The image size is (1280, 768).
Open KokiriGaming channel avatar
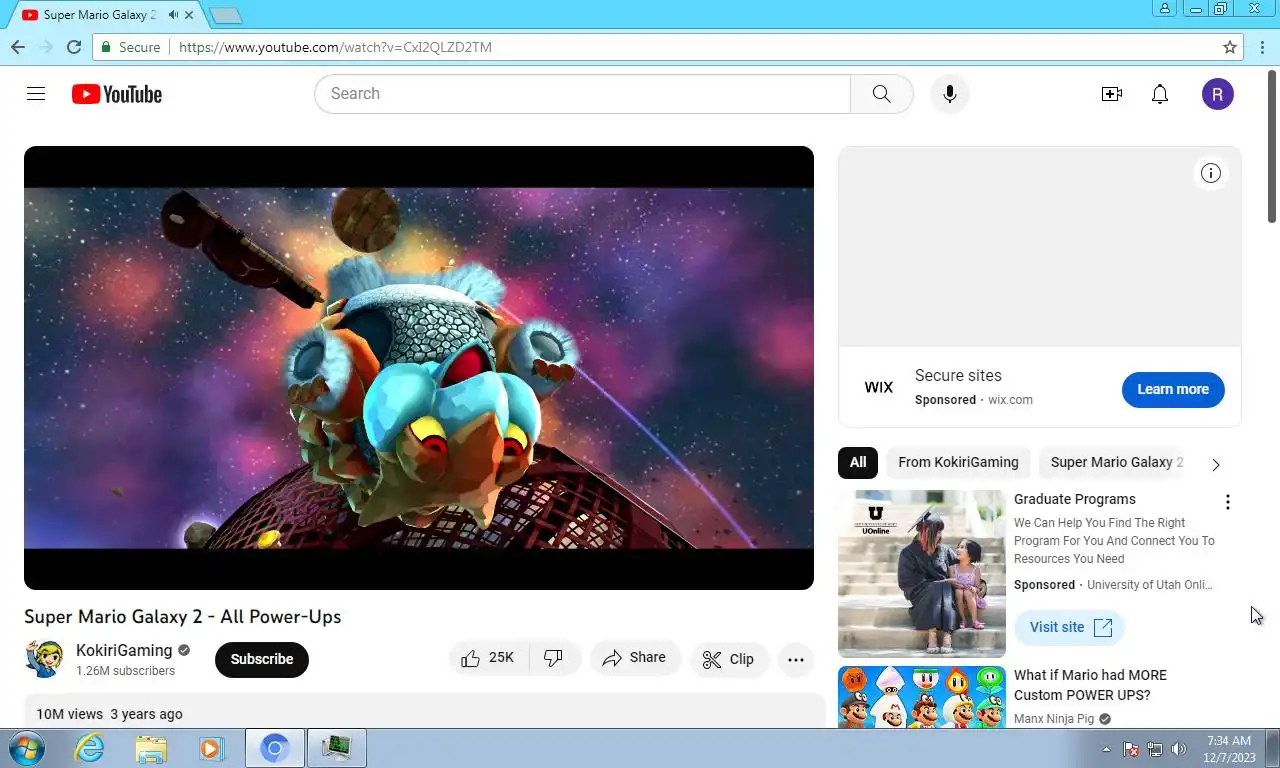(x=44, y=659)
